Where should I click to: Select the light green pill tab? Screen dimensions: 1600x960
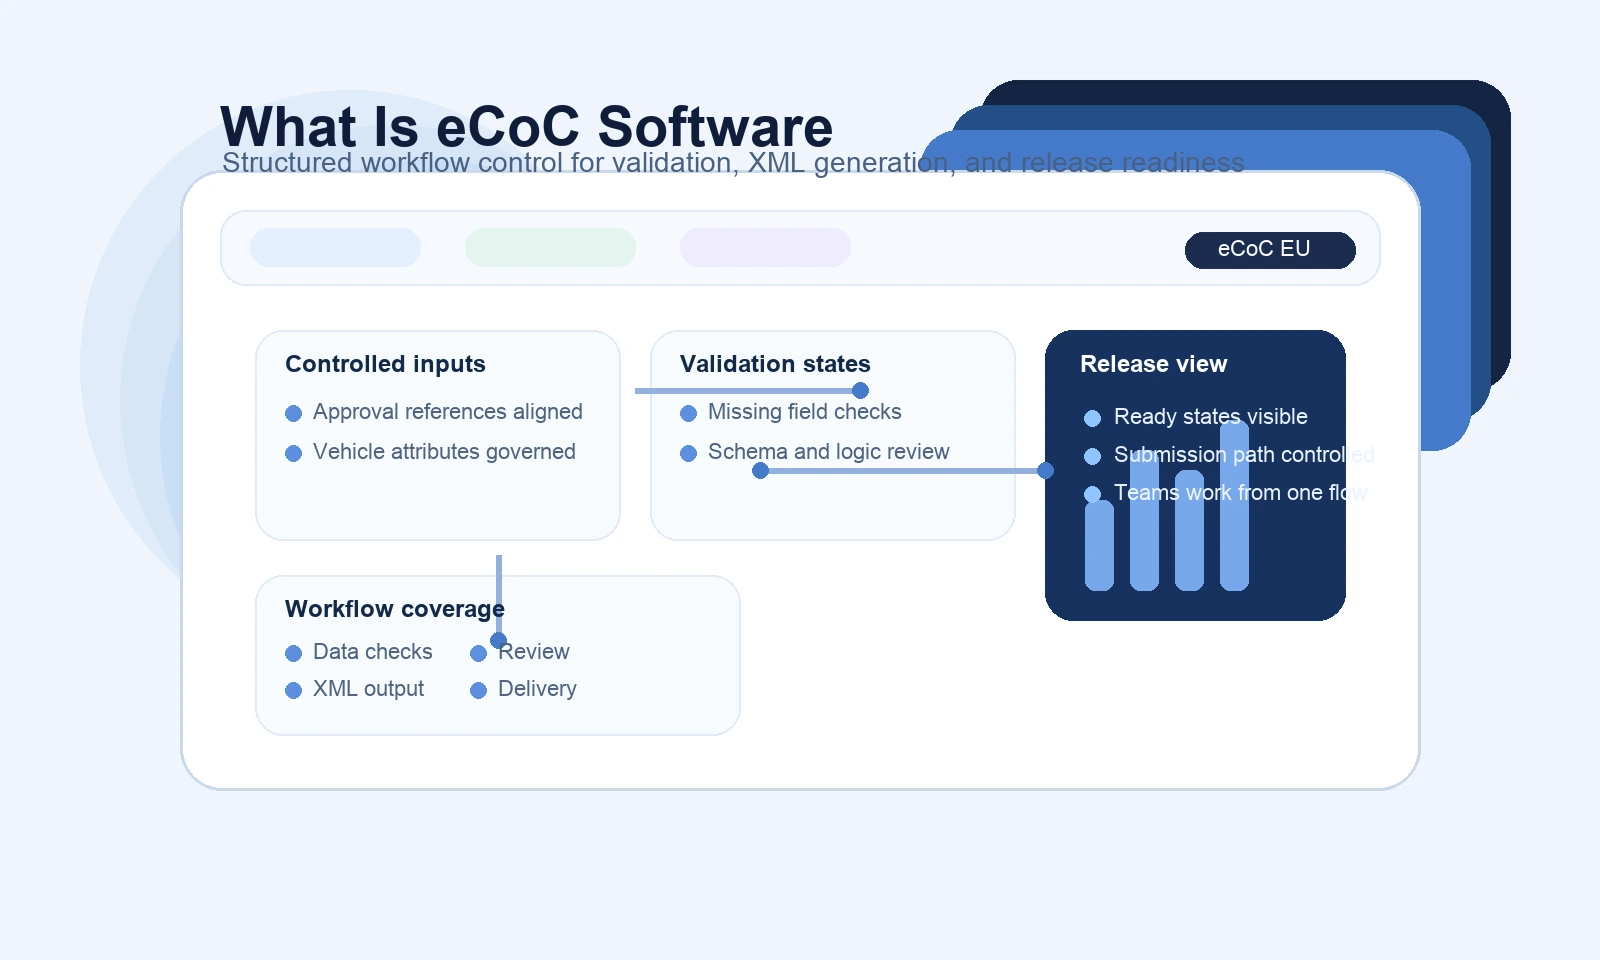(550, 248)
